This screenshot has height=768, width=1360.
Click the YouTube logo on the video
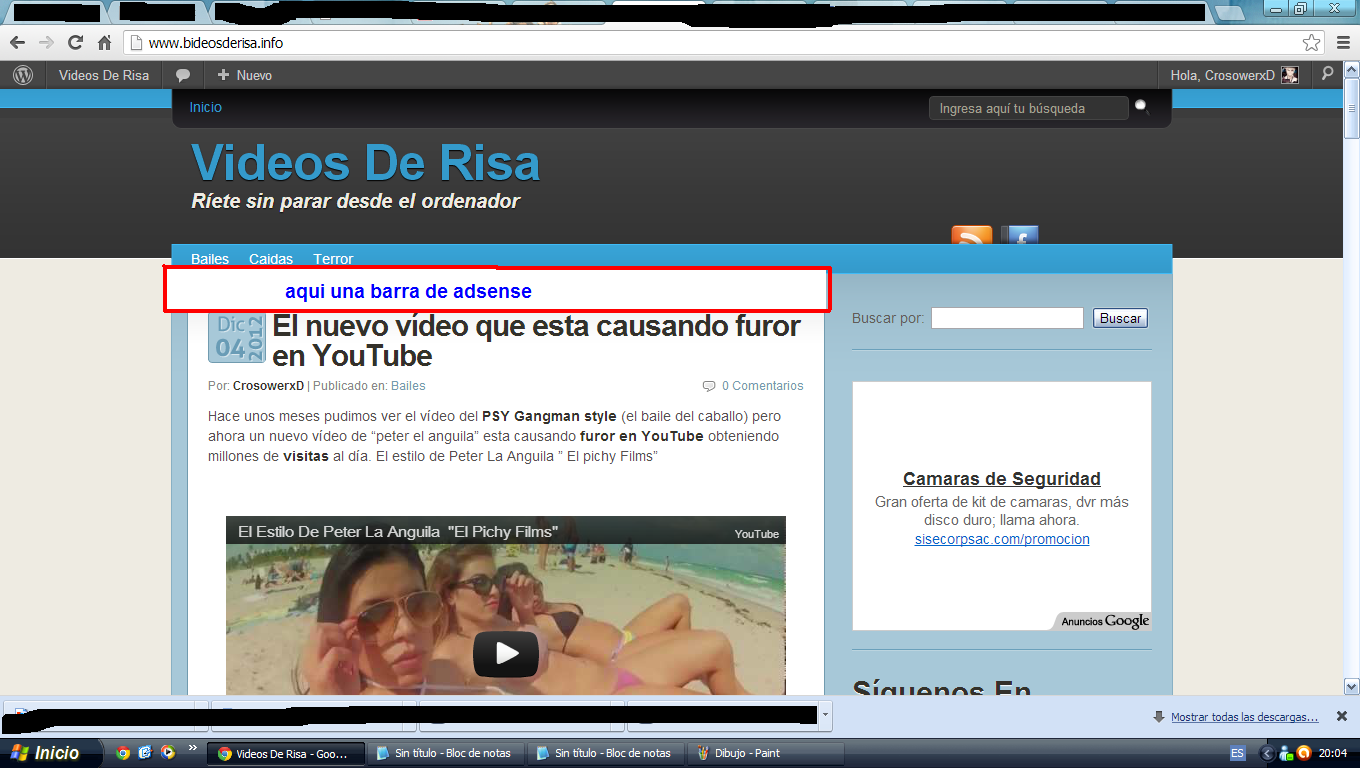(756, 533)
